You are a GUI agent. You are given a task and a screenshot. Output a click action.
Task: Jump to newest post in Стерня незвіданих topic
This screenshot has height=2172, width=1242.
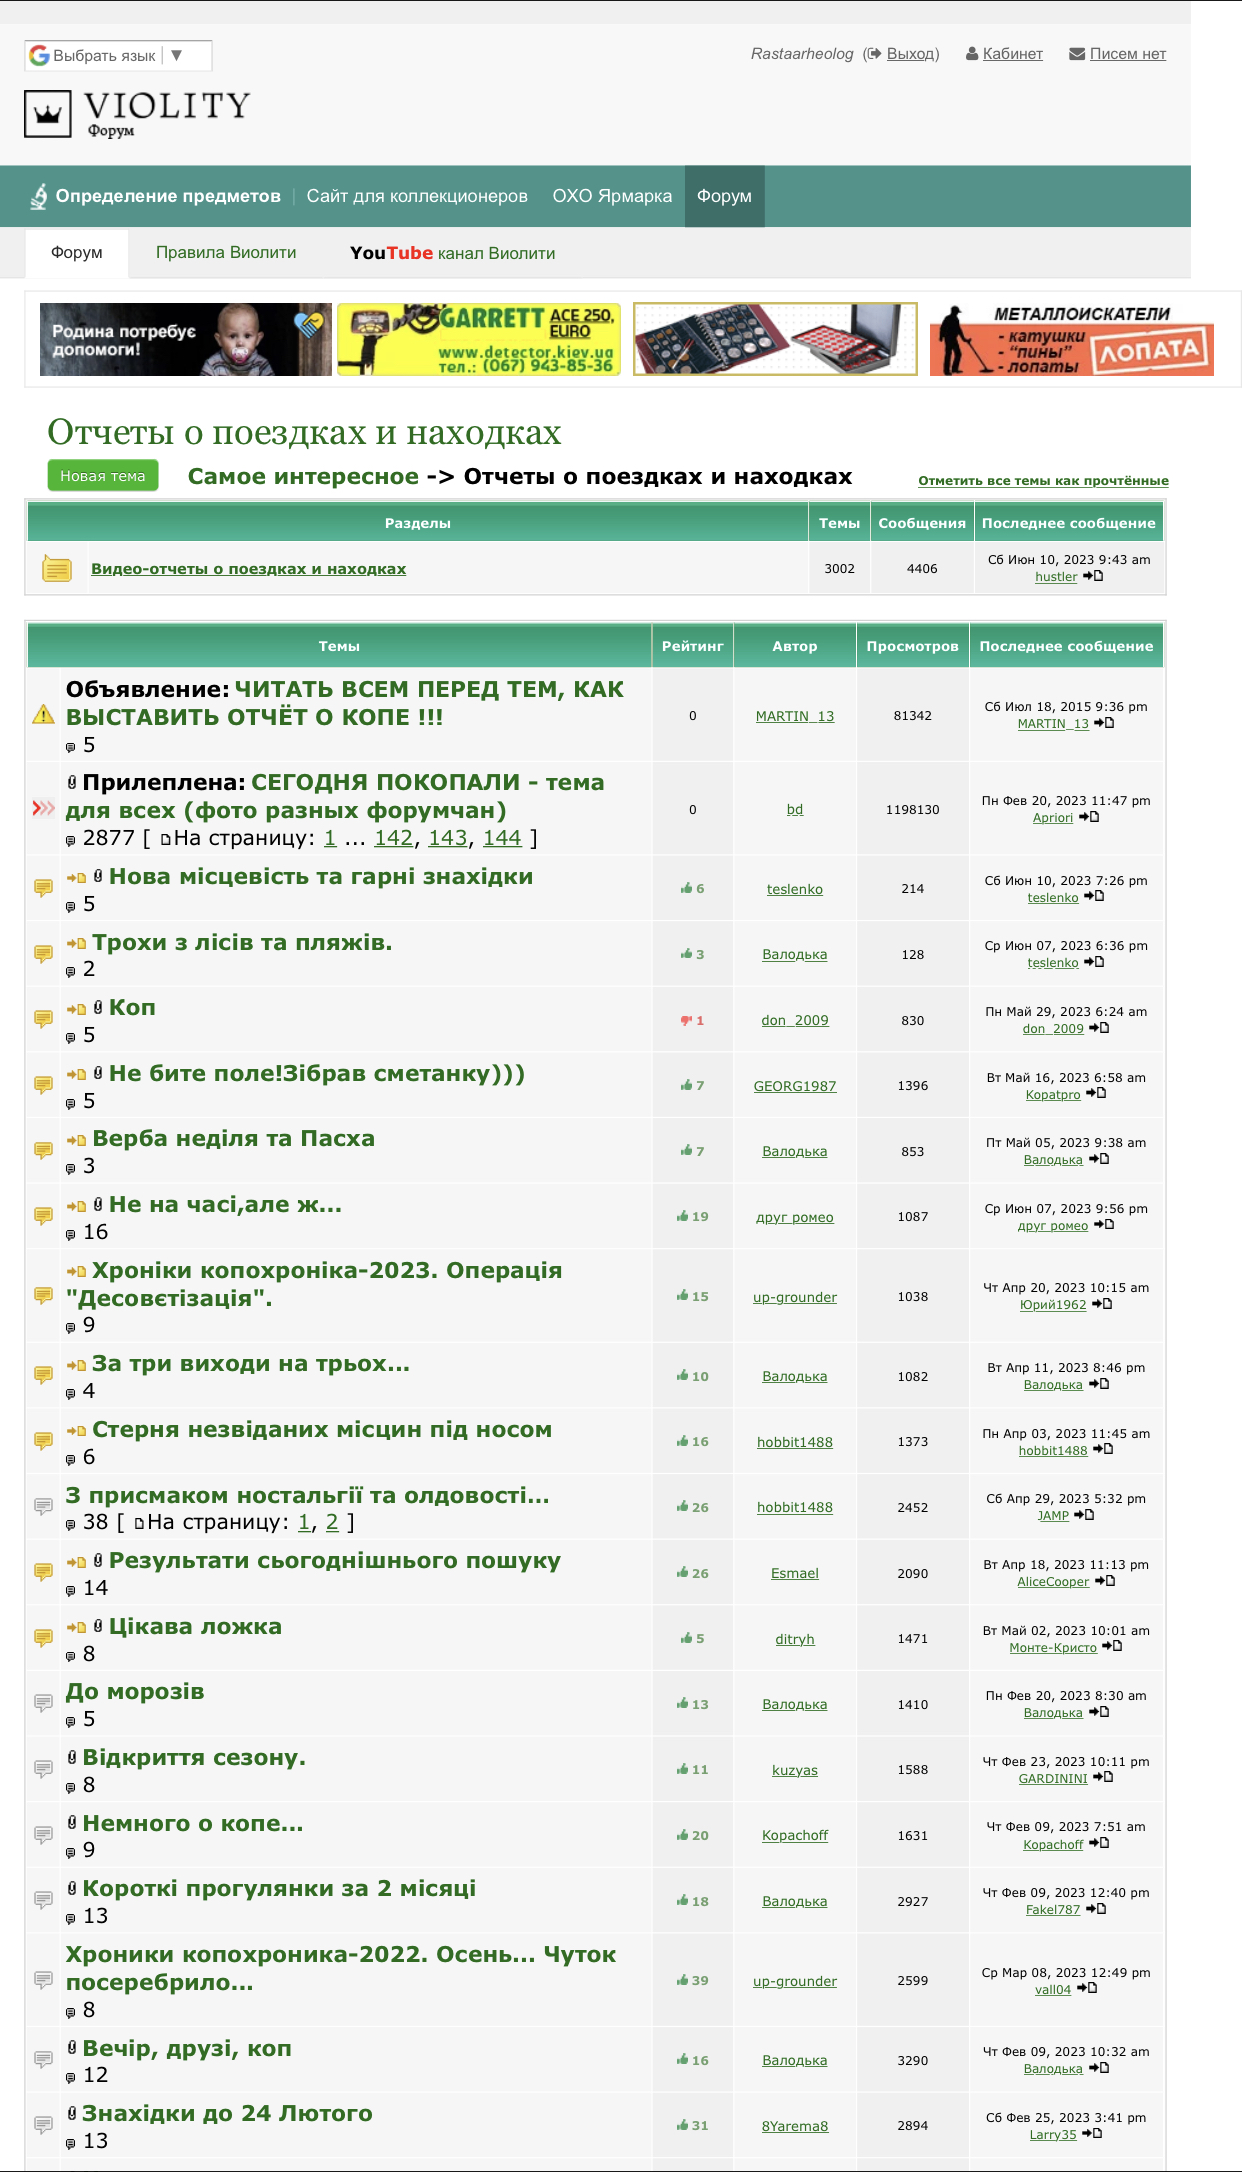(76, 1431)
